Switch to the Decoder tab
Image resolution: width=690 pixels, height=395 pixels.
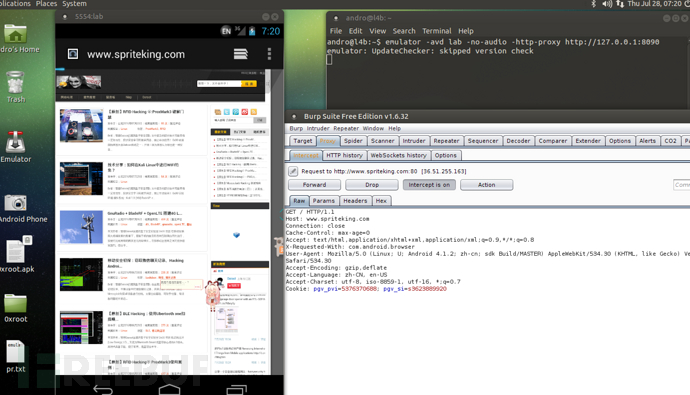pos(518,141)
